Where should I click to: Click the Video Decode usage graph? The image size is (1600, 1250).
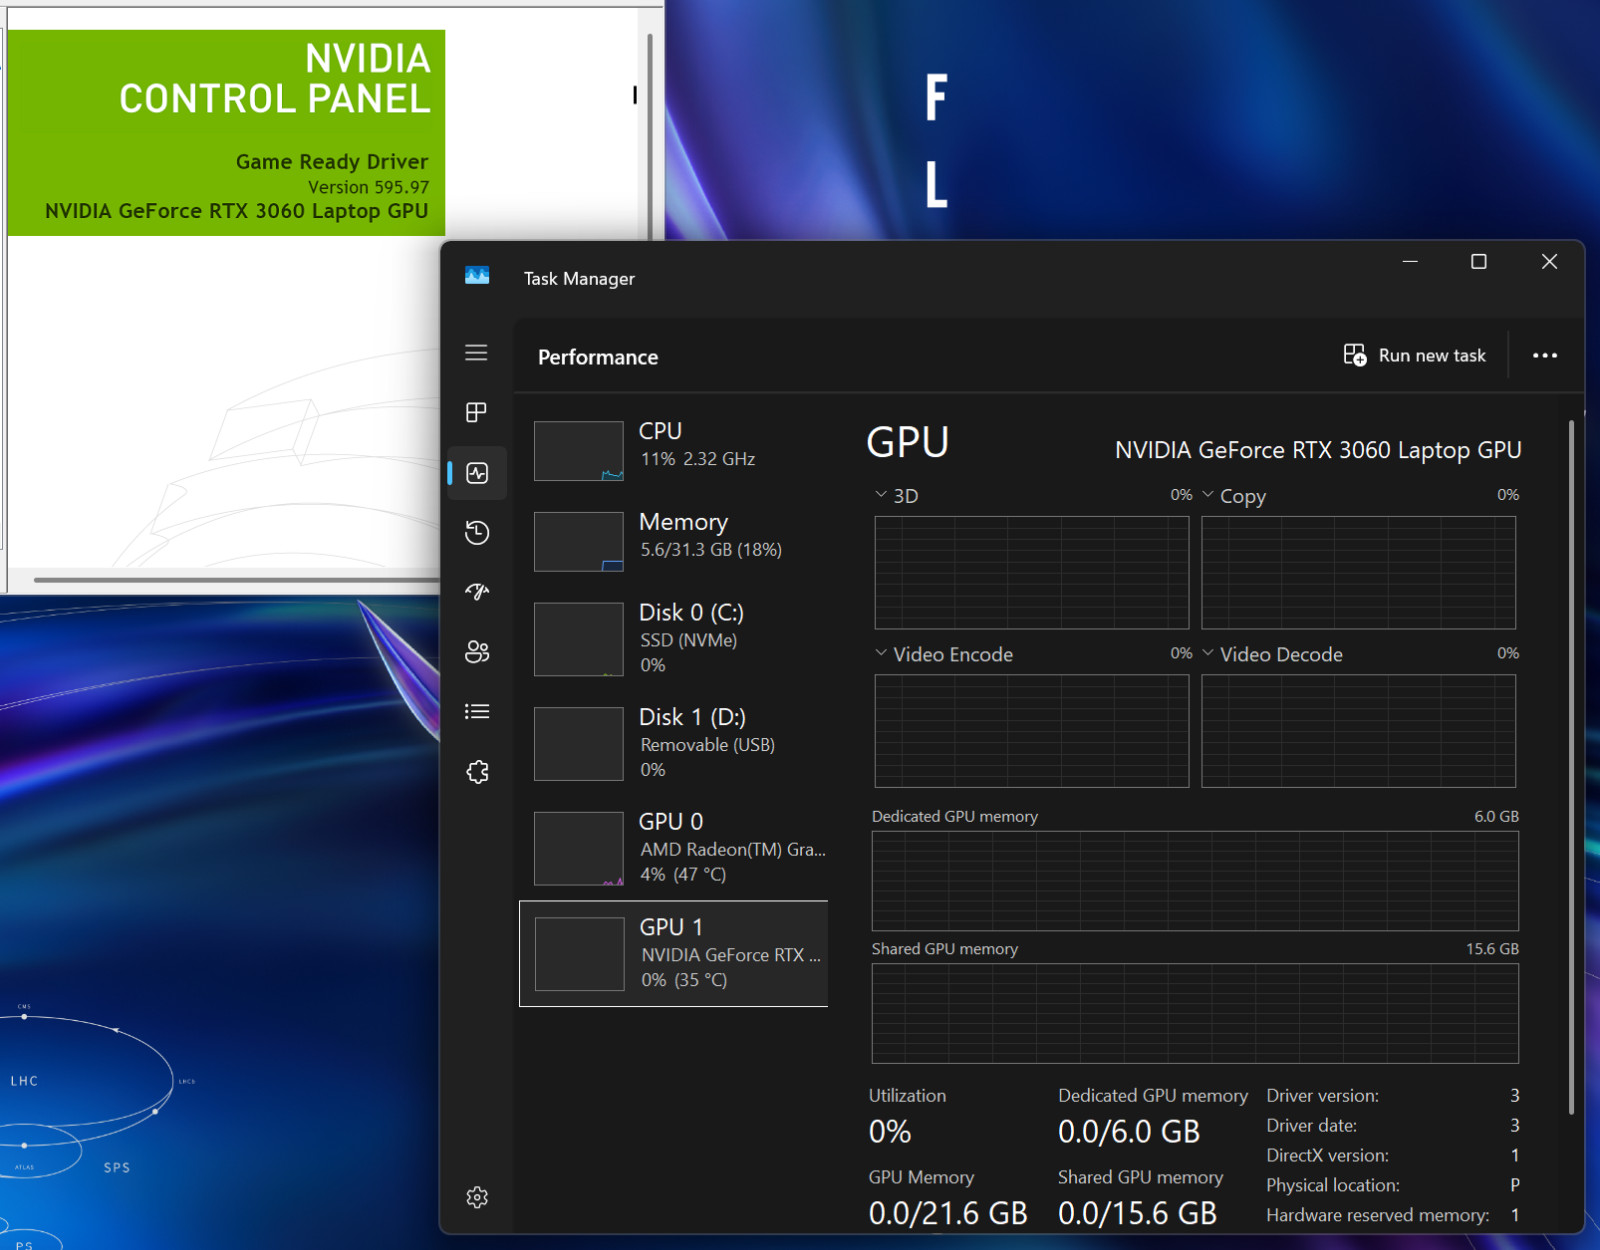[1358, 731]
